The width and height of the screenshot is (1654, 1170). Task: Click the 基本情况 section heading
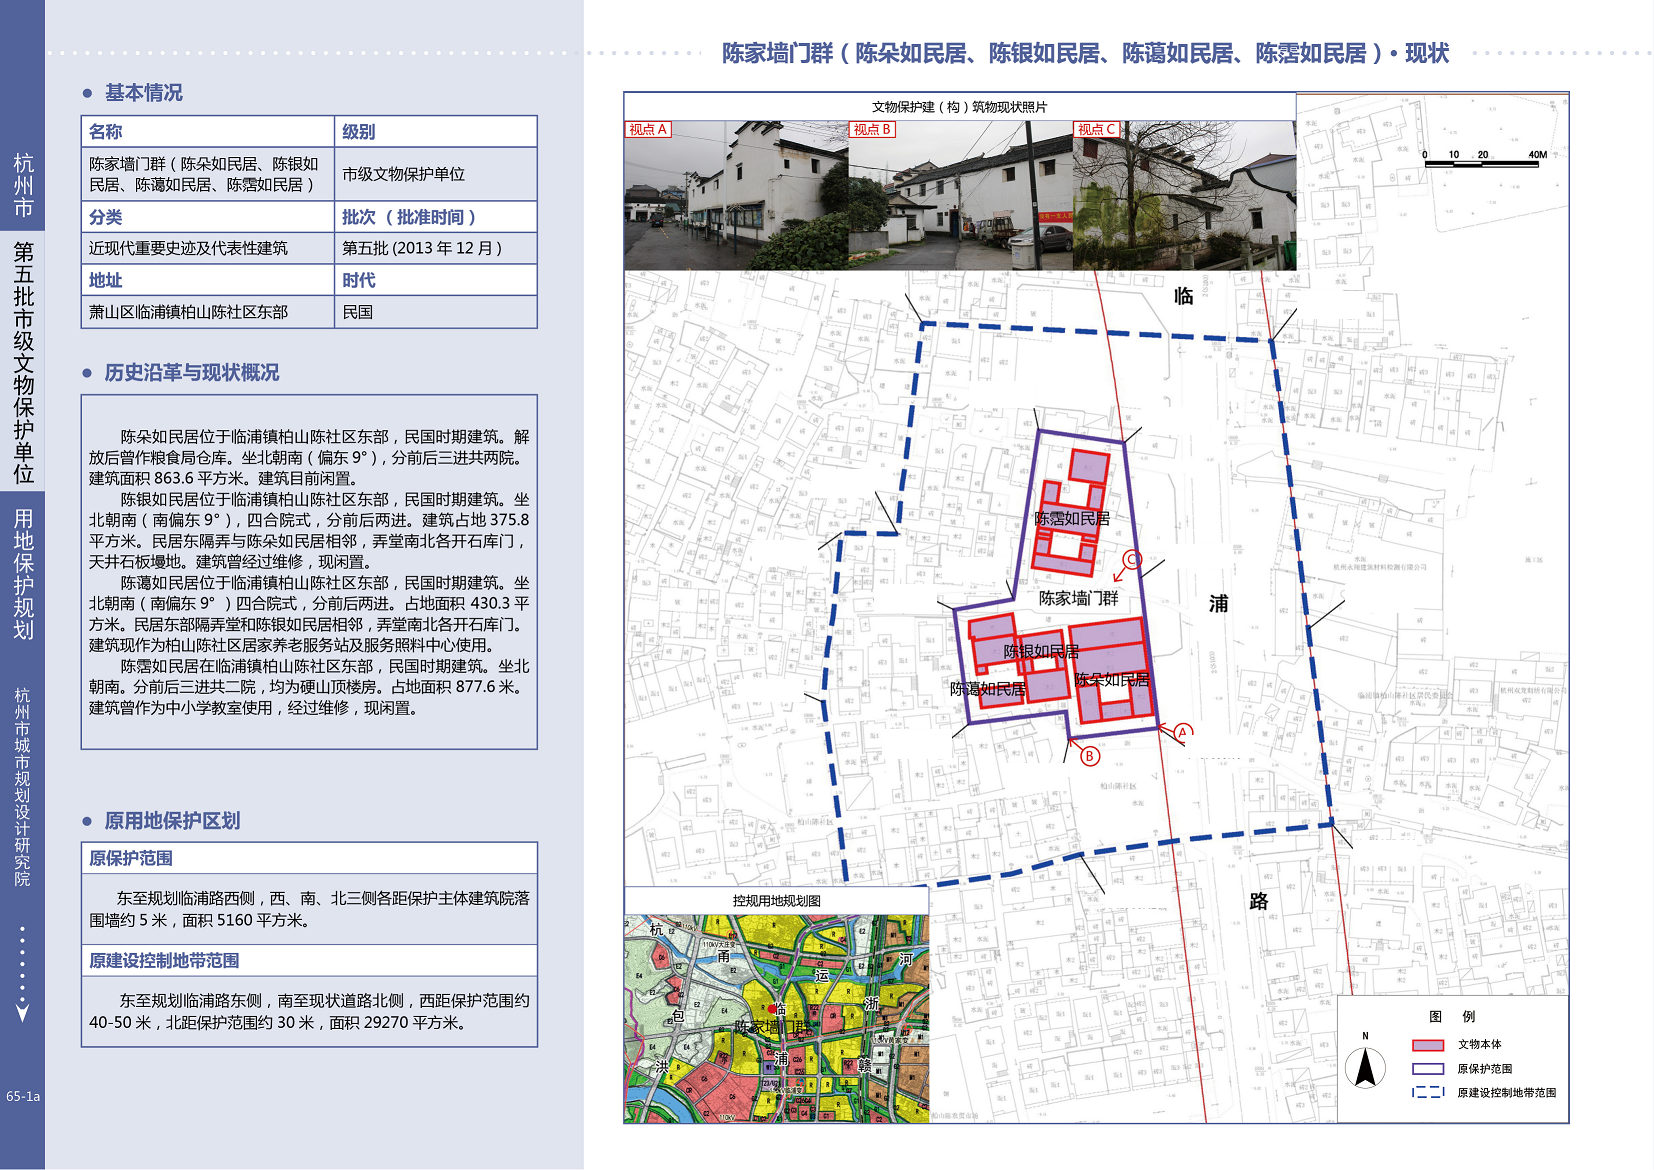[x=144, y=93]
